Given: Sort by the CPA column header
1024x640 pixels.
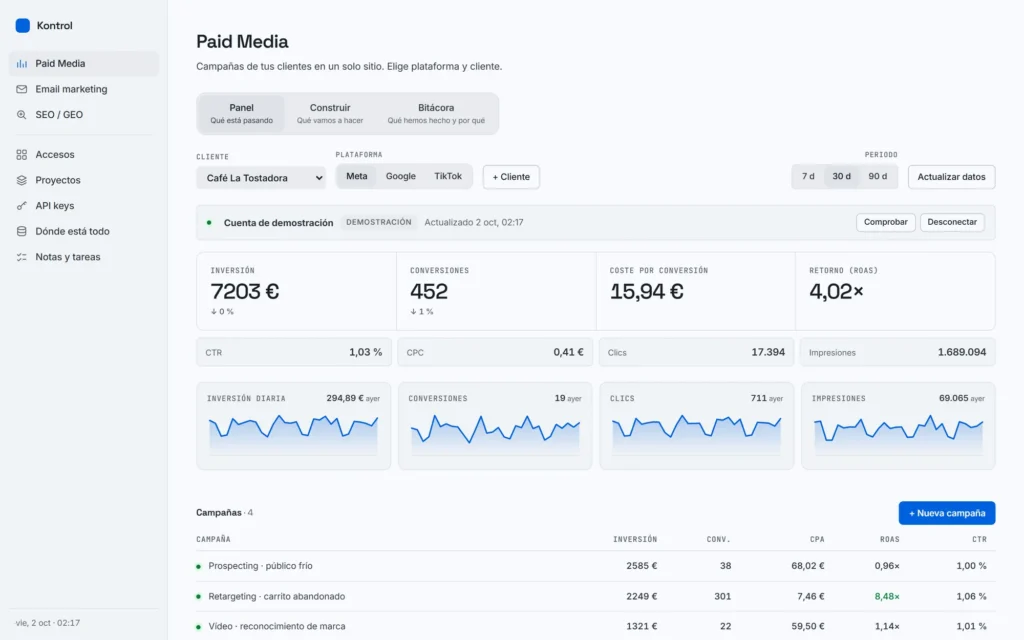Looking at the screenshot, I should (x=817, y=539).
